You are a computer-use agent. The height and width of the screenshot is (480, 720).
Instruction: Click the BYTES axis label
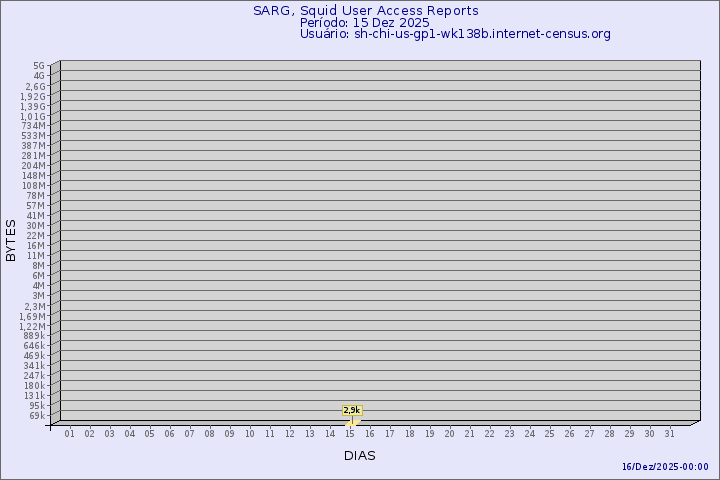pos(11,240)
